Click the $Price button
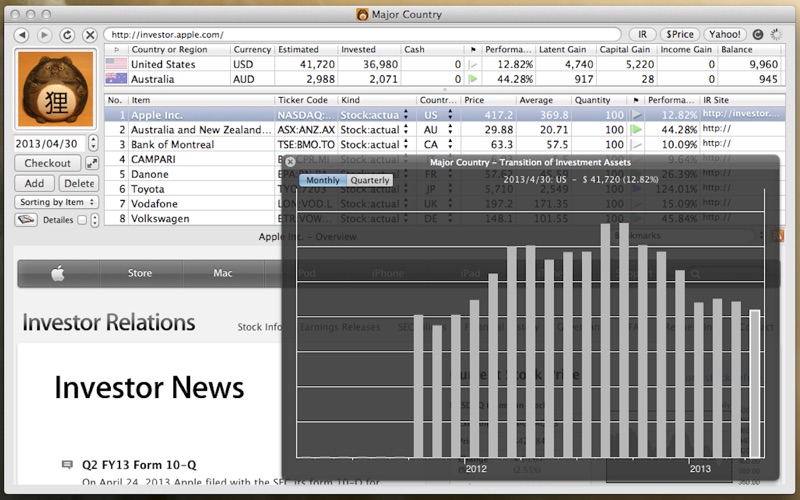The height and width of the screenshot is (500, 800). [x=680, y=34]
